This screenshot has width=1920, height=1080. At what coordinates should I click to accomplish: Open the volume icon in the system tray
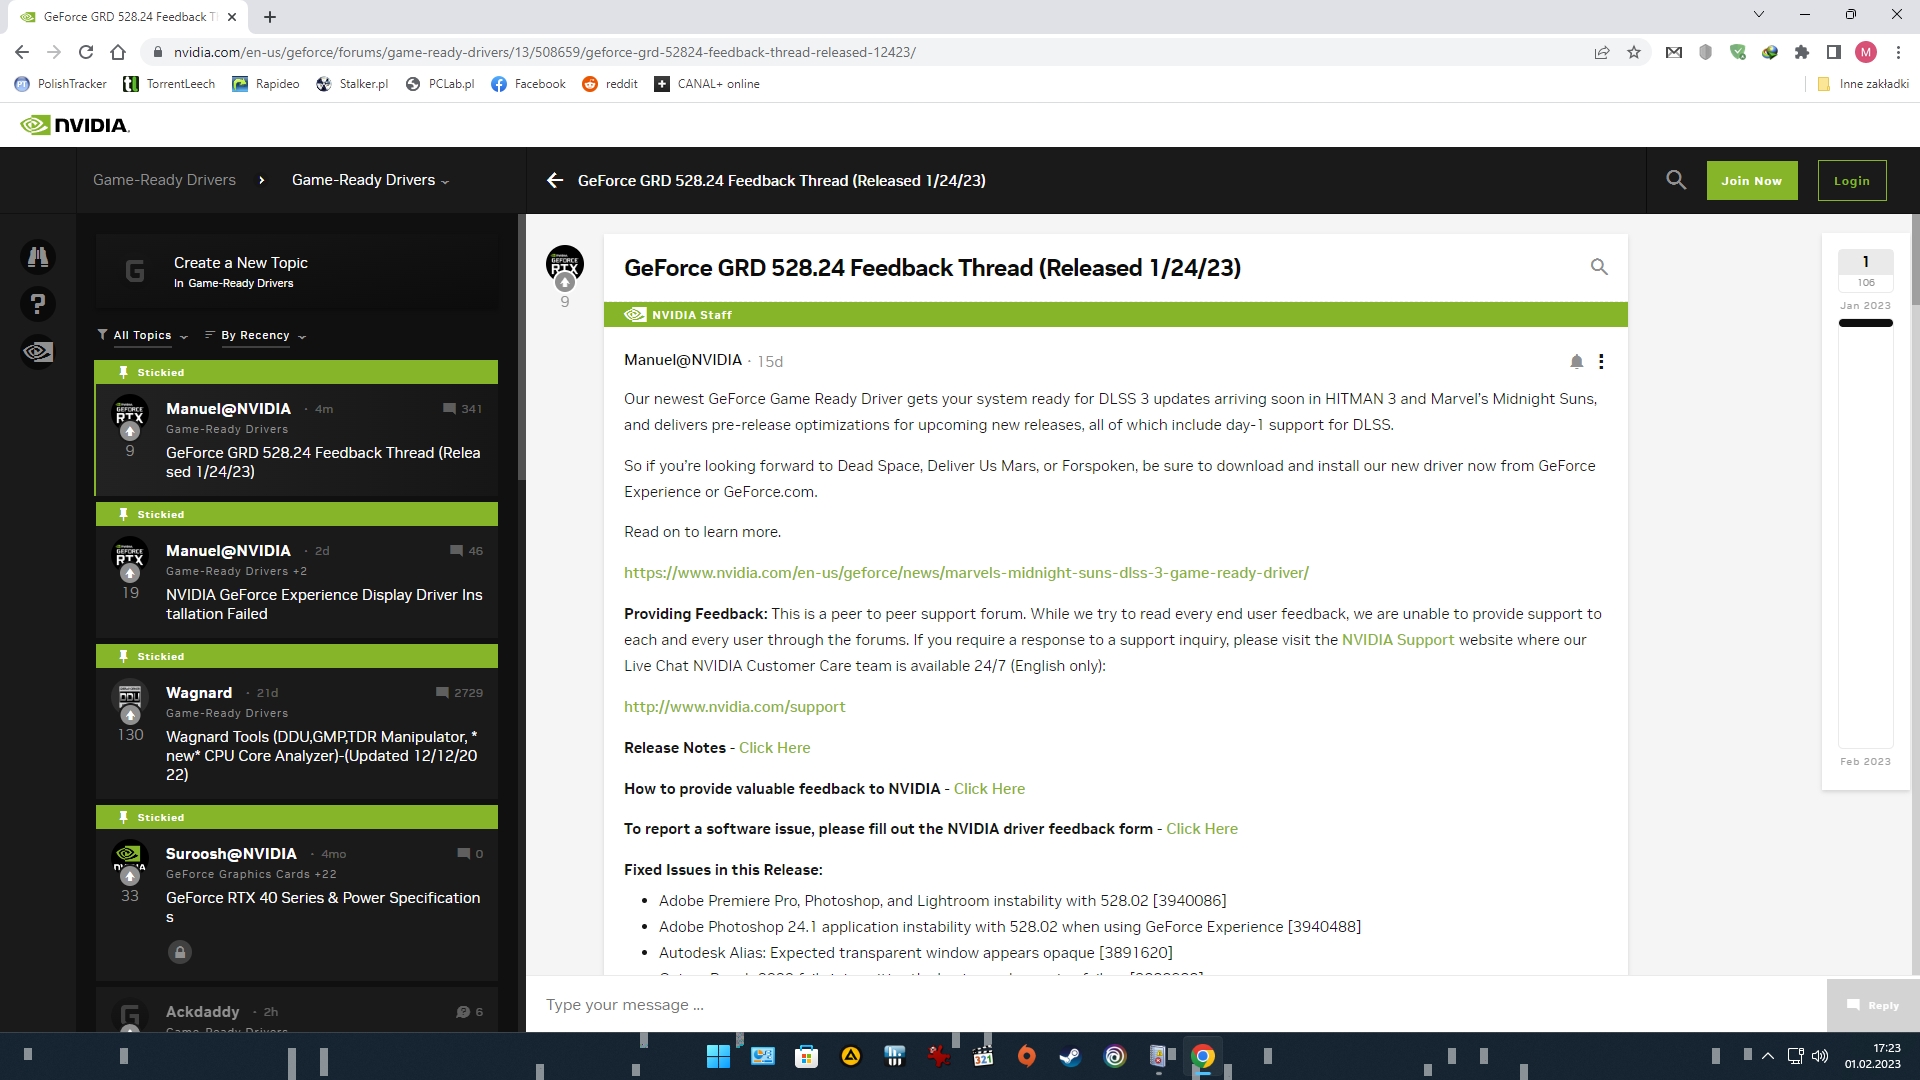tap(1820, 1056)
